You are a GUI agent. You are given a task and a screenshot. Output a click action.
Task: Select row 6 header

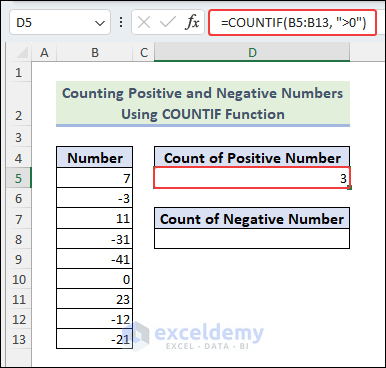tap(19, 198)
